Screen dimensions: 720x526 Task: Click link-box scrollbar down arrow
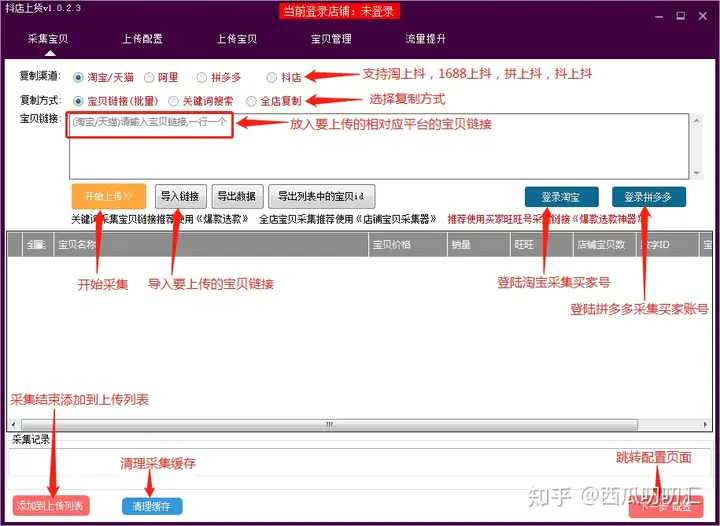point(697,173)
